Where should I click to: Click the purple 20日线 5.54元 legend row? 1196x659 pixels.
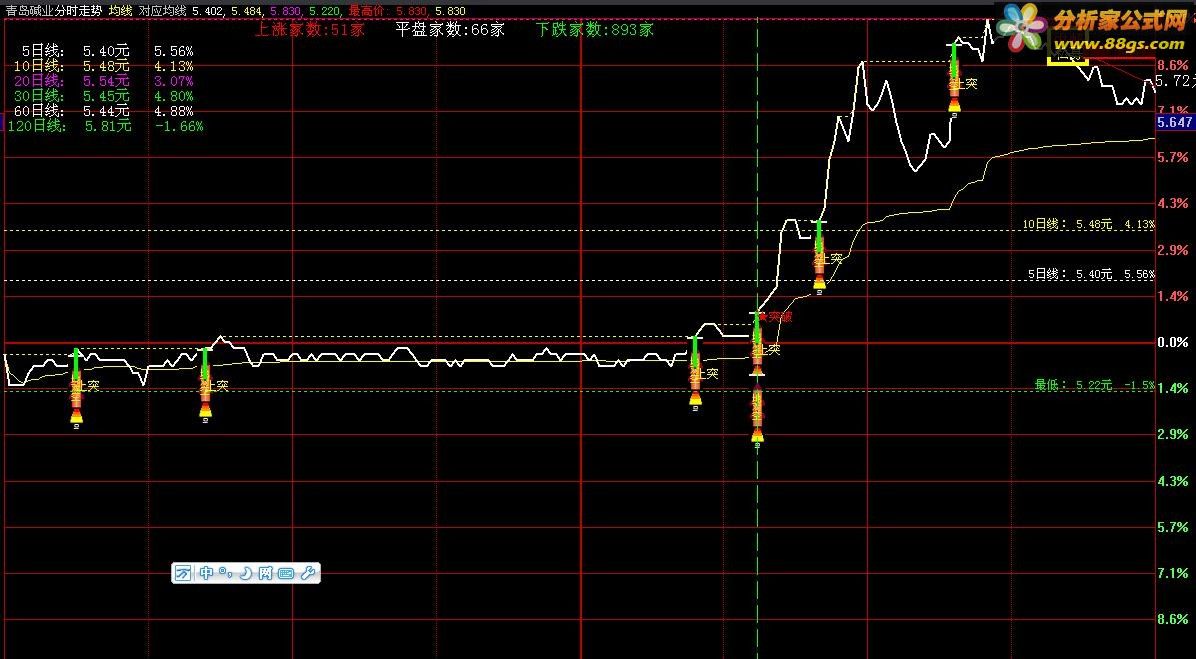pos(104,81)
